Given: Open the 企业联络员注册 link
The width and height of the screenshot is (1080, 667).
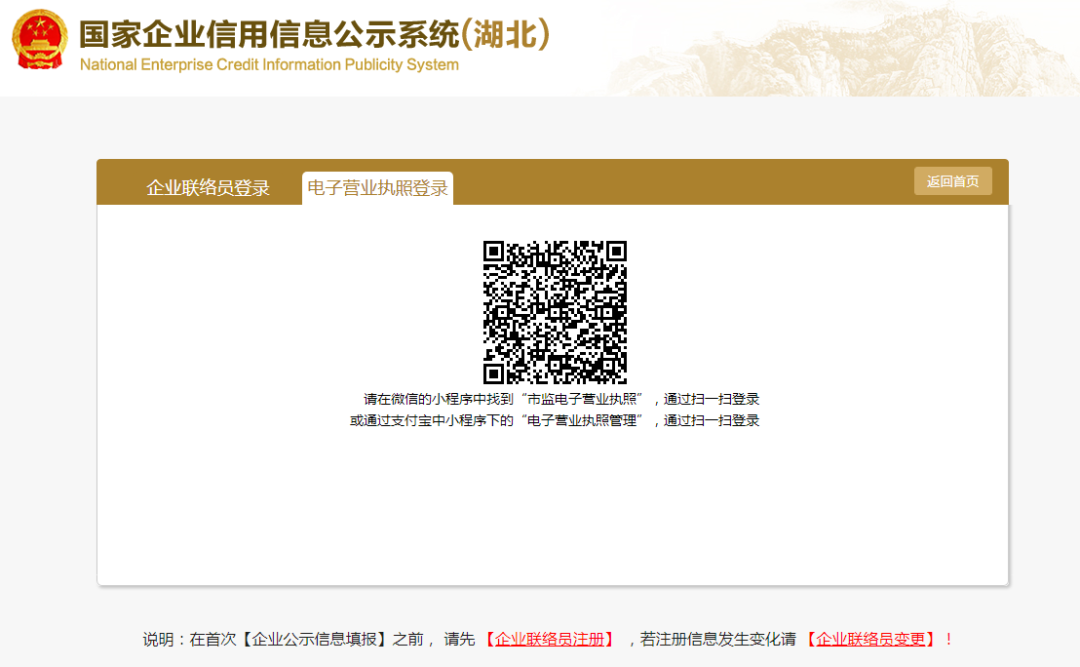Looking at the screenshot, I should coord(550,639).
